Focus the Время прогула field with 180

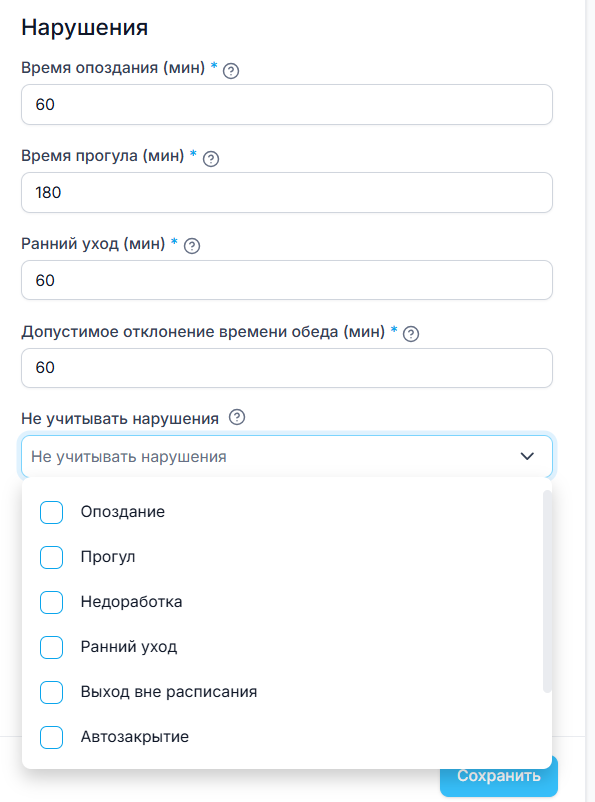pyautogui.click(x=287, y=192)
